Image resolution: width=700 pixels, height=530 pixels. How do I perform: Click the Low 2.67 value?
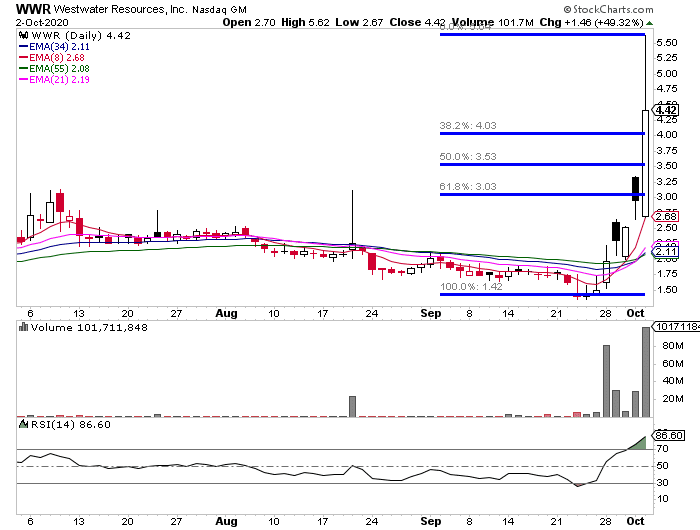click(x=359, y=22)
